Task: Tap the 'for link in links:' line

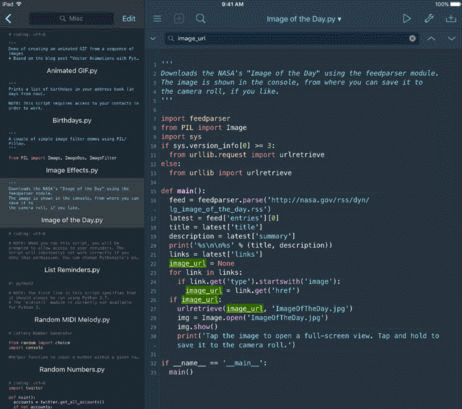Action: click(x=206, y=272)
